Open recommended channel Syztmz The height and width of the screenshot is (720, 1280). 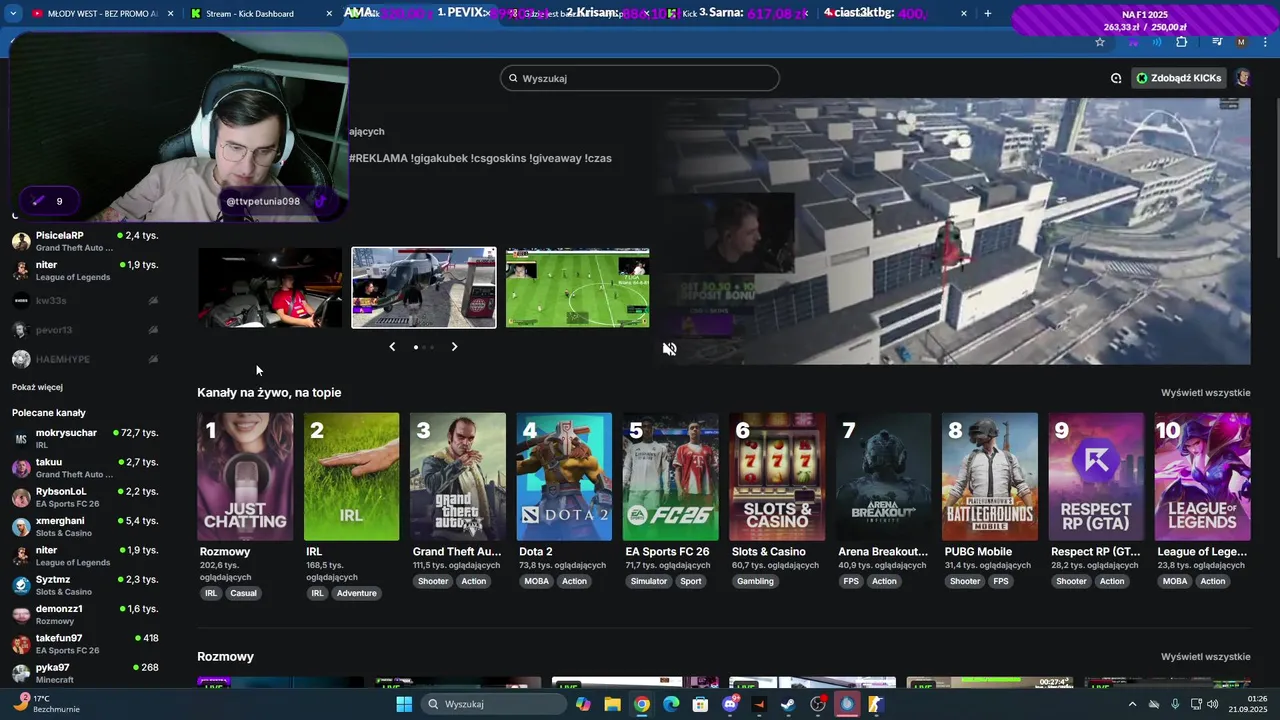coord(85,585)
